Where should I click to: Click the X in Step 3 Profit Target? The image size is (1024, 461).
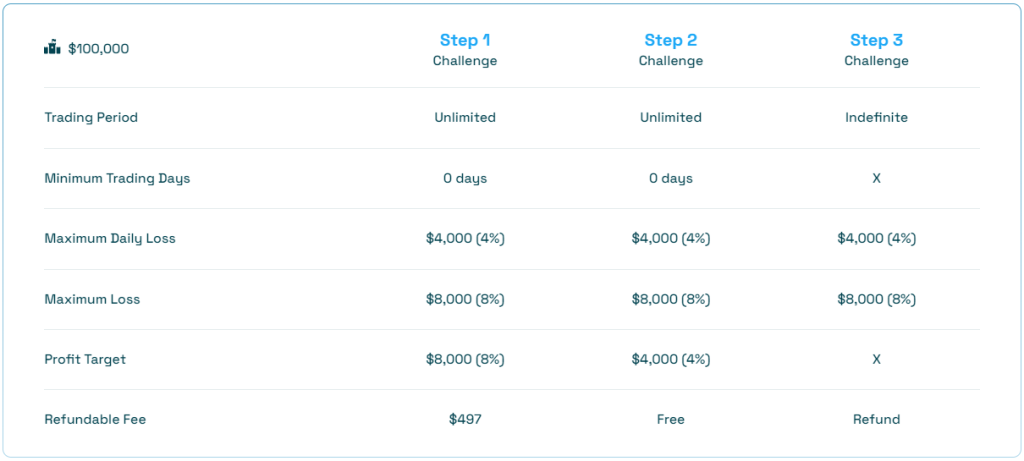pyautogui.click(x=876, y=359)
